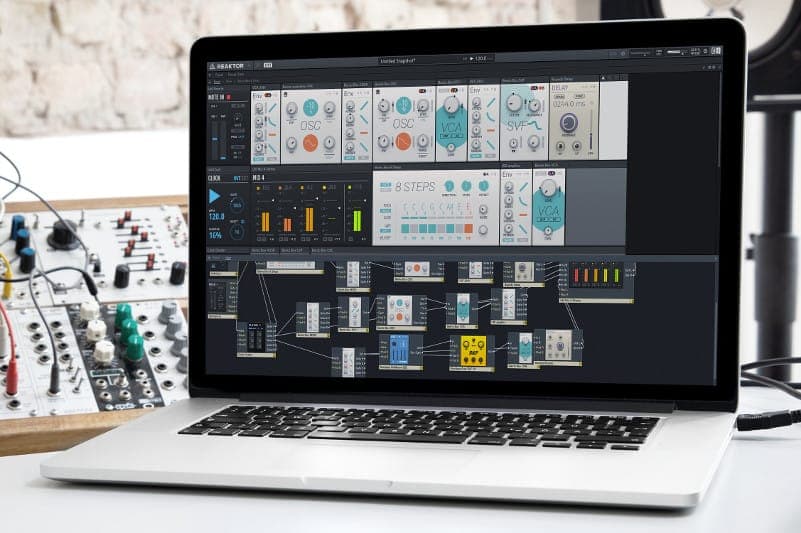Select the orange sawtooth button in the second OSC

click(x=404, y=141)
